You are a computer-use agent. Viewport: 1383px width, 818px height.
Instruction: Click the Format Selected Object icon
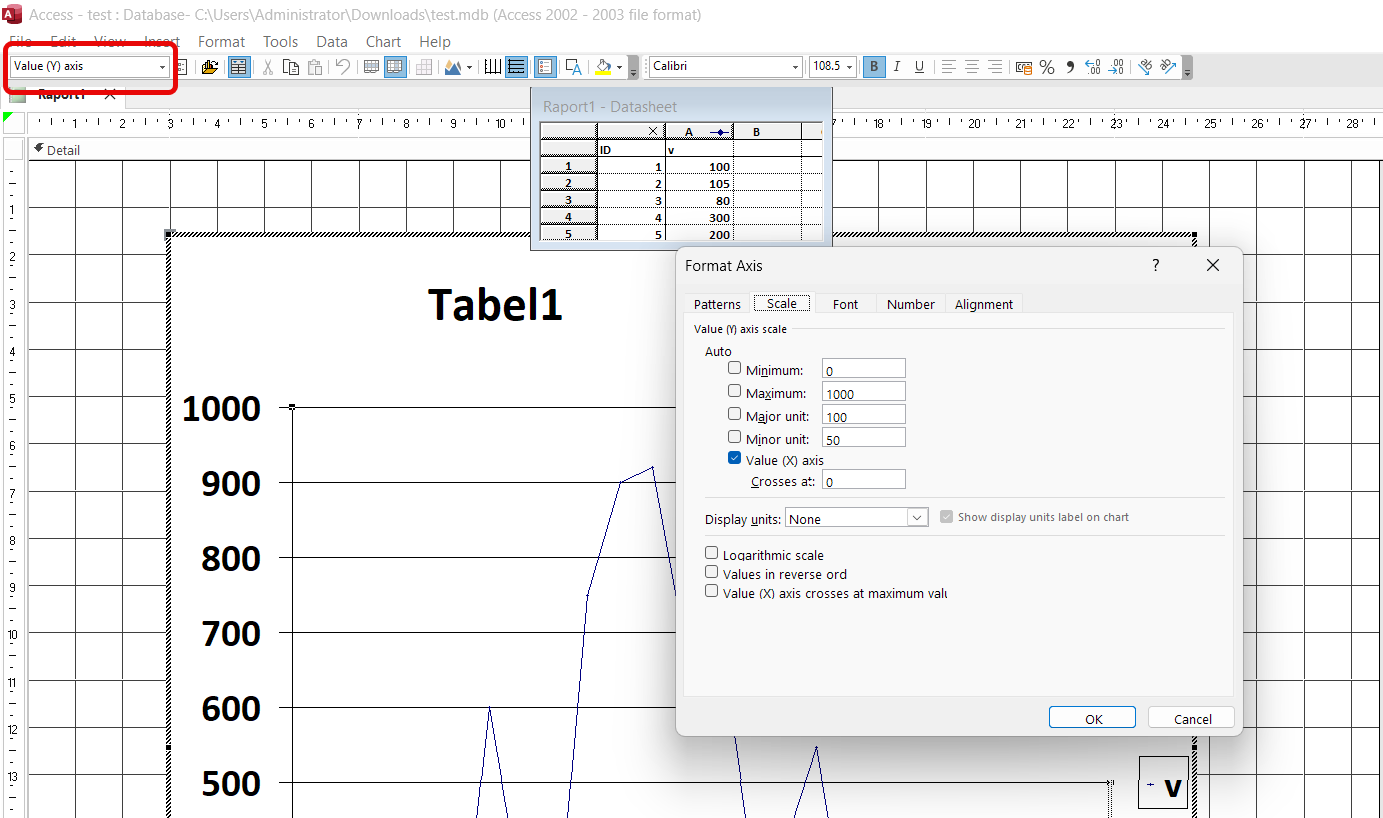click(x=181, y=67)
